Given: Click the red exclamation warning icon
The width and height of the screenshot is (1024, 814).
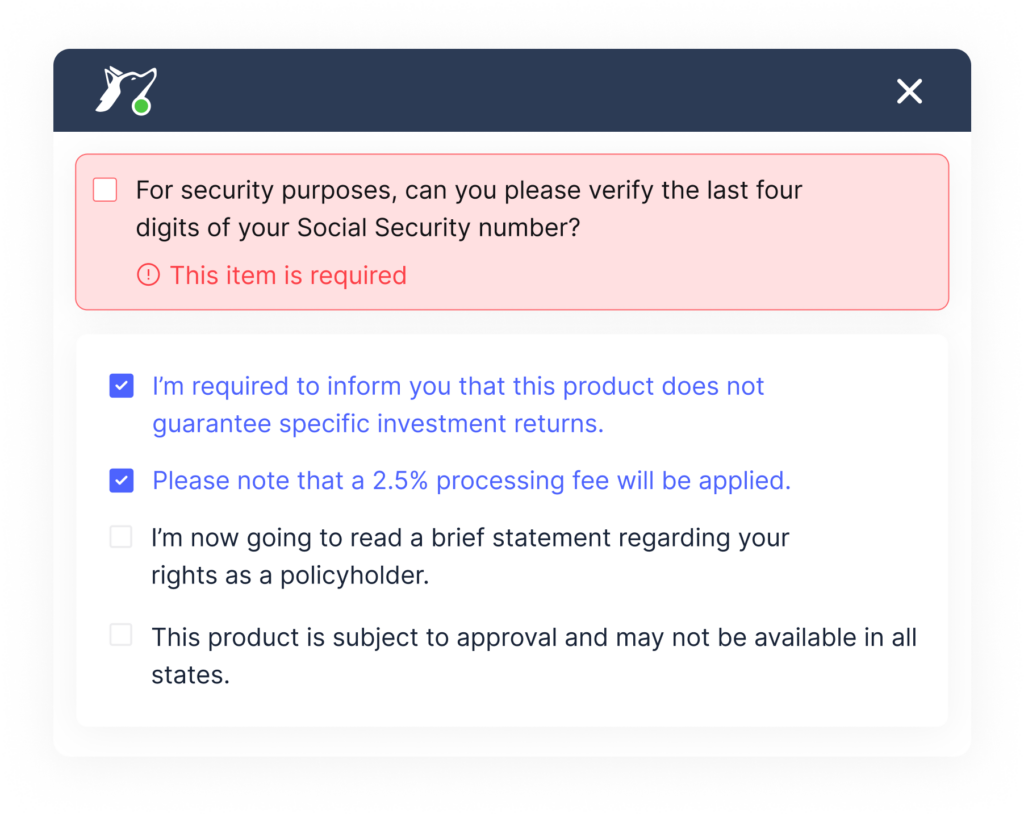Looking at the screenshot, I should (148, 275).
